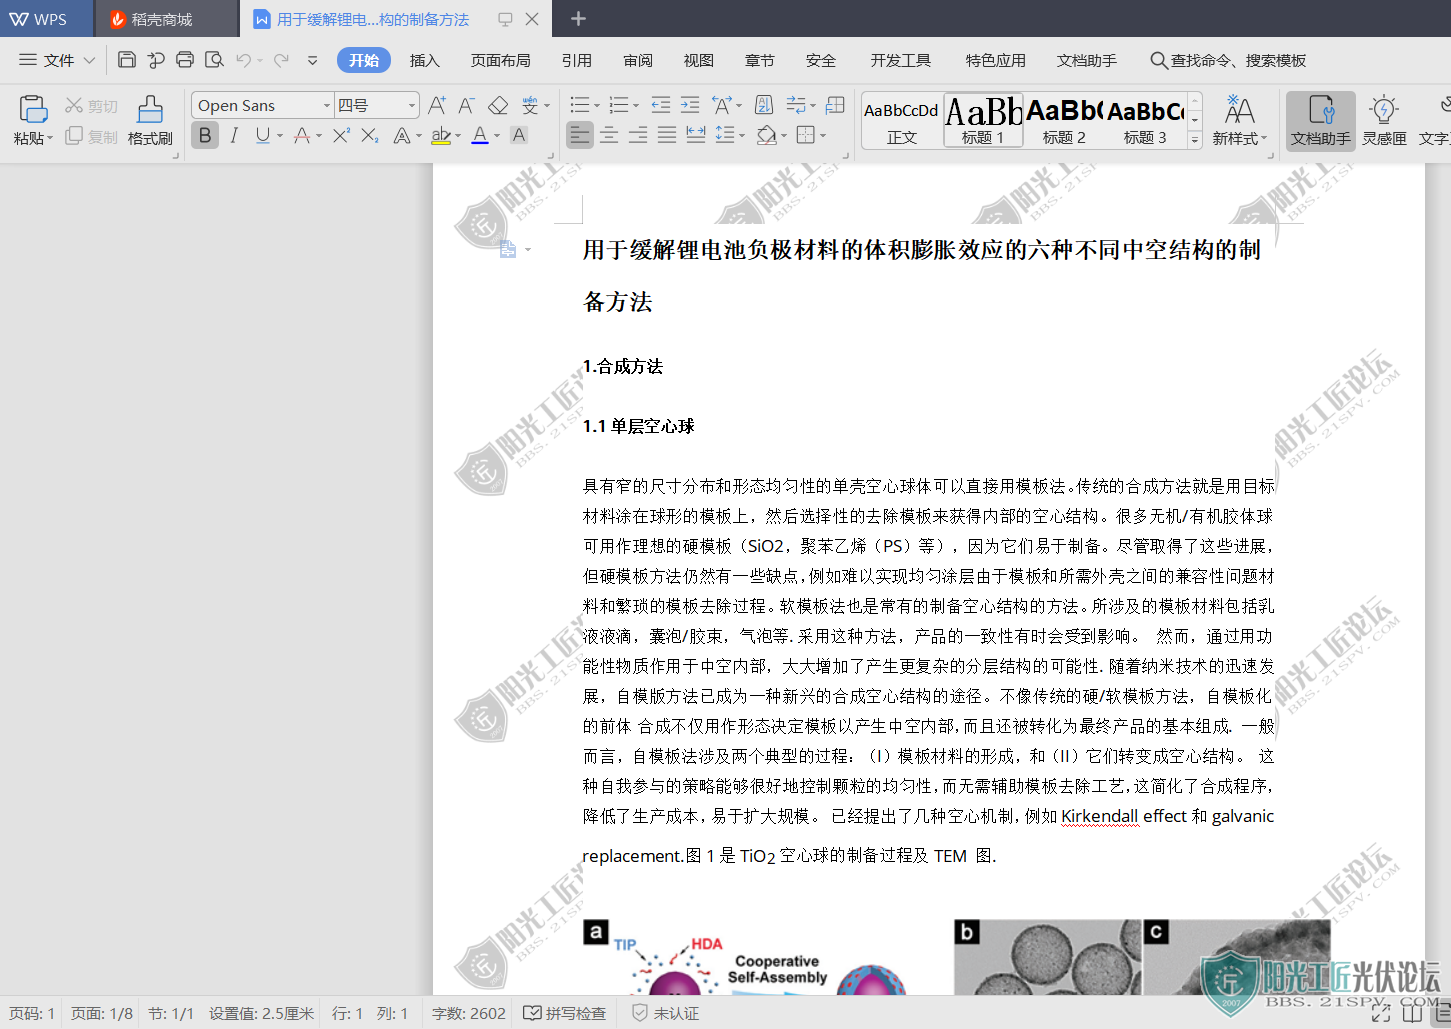Open the 稻壳商城 tab

(165, 19)
